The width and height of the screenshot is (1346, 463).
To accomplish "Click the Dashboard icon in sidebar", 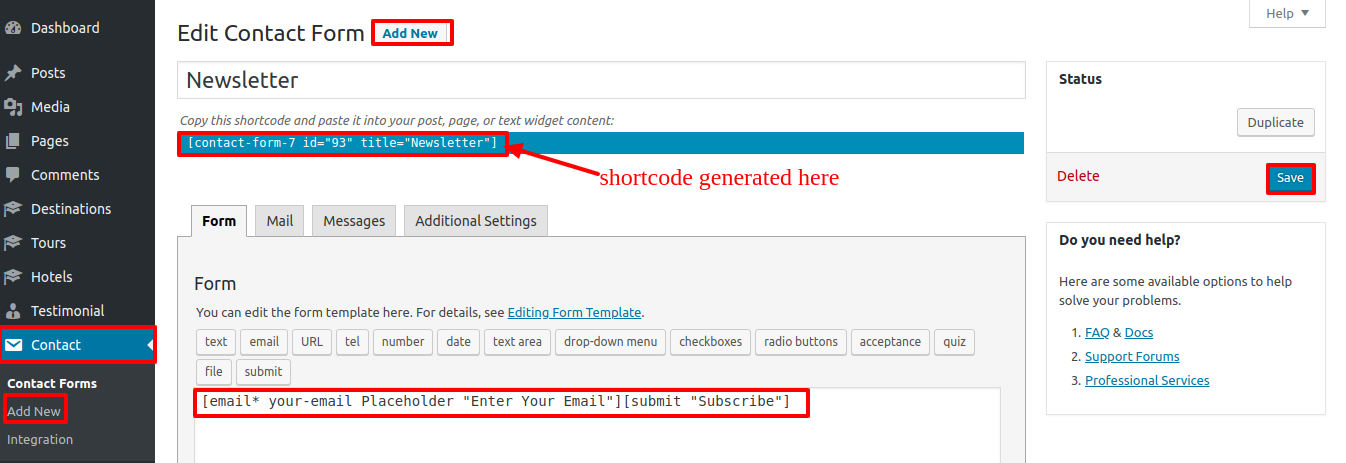I will tap(13, 28).
